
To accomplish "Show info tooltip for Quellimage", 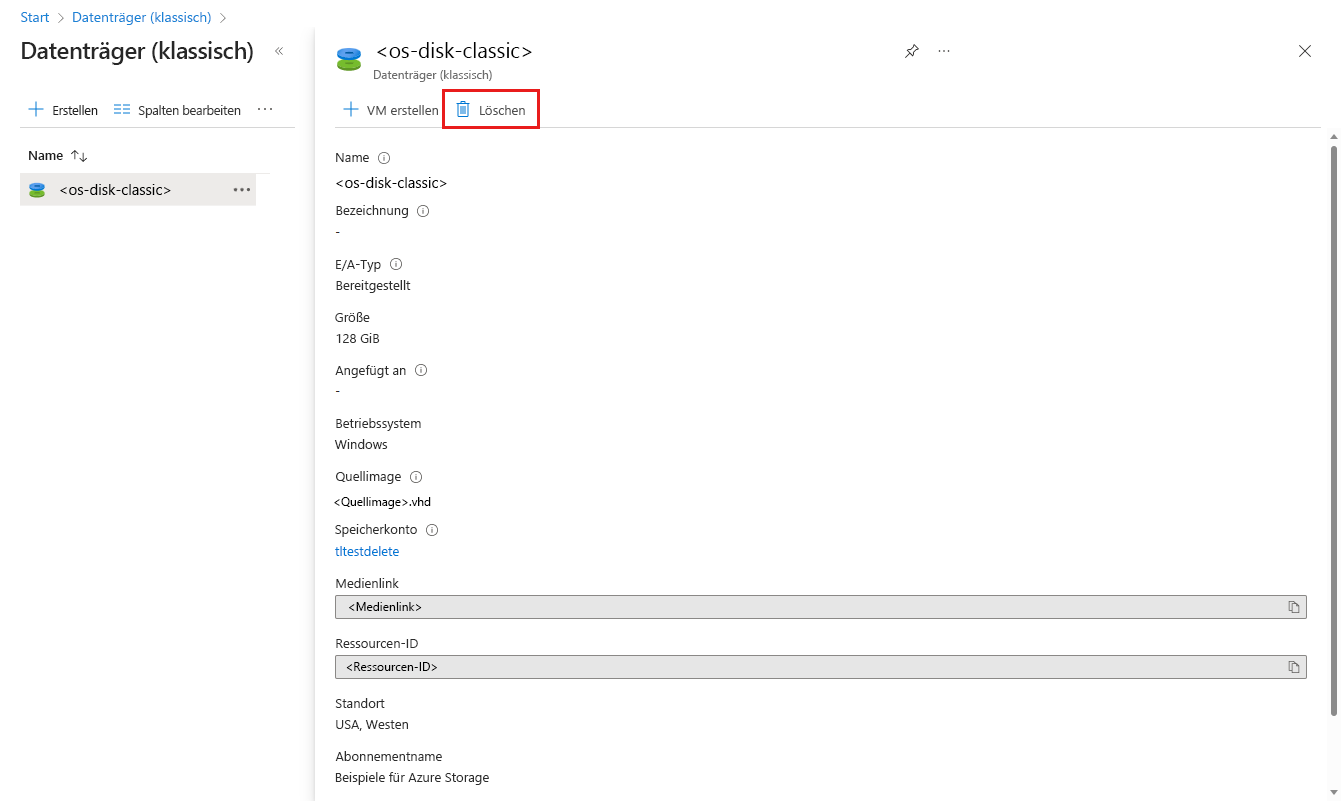I will [x=416, y=477].
